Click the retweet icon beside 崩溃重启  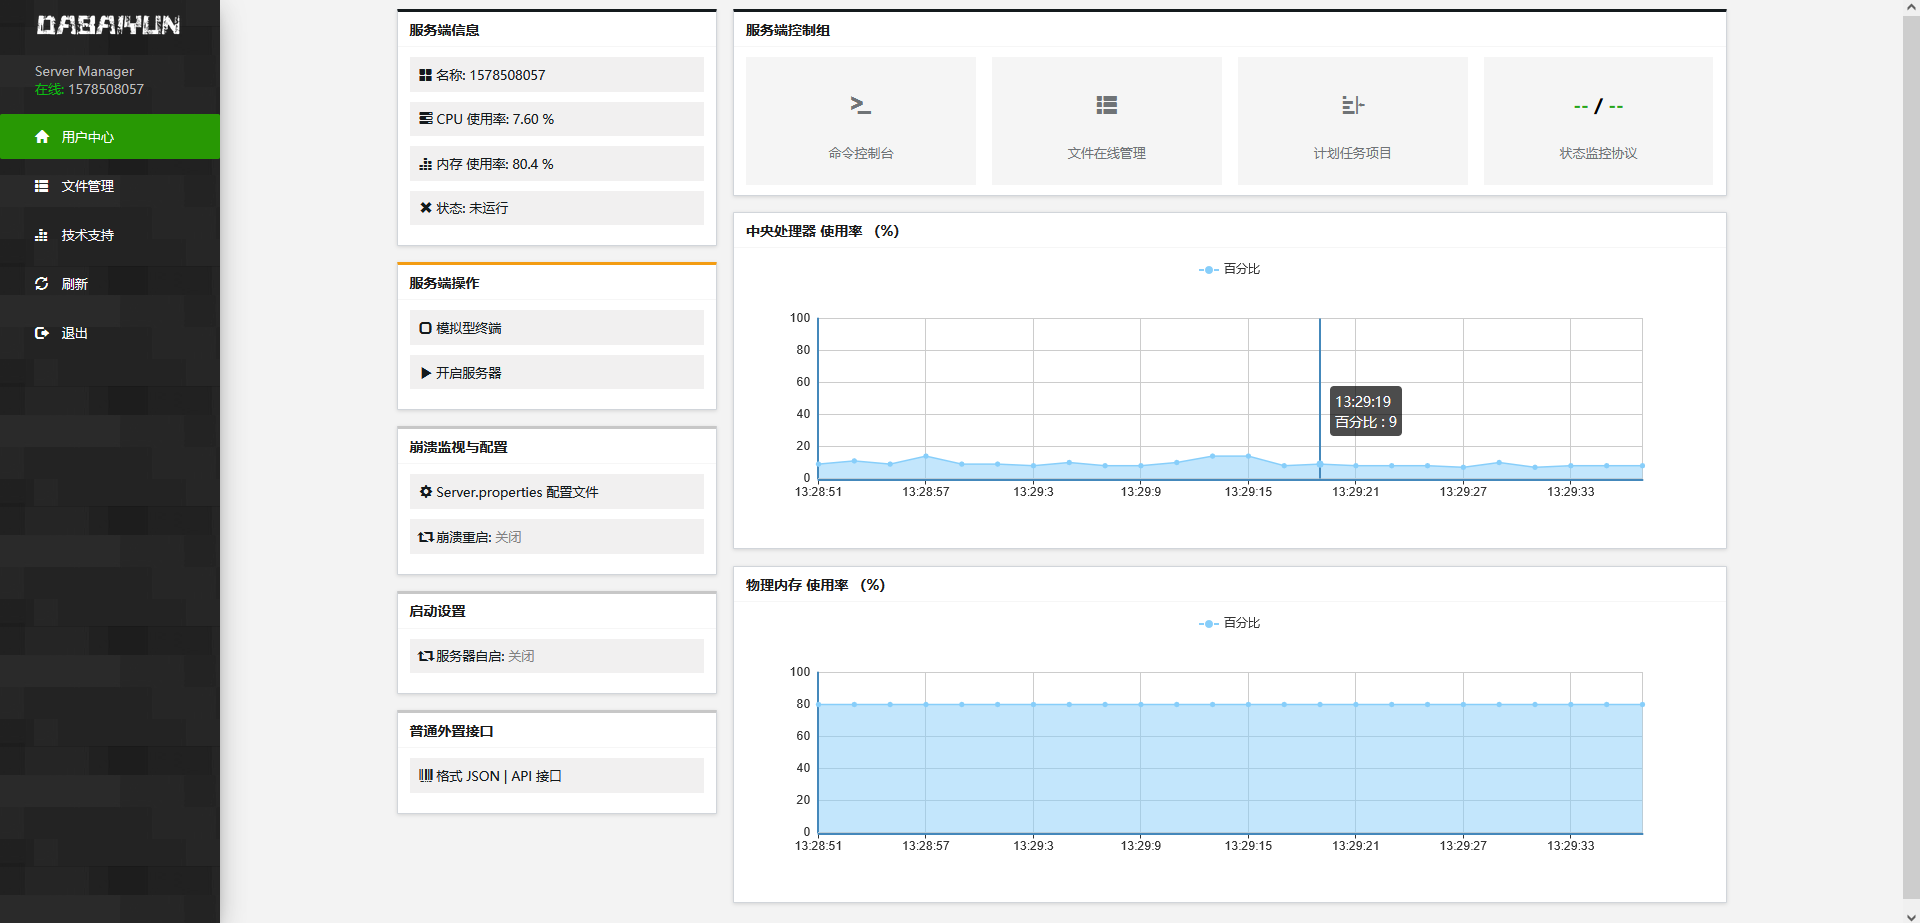coord(426,537)
